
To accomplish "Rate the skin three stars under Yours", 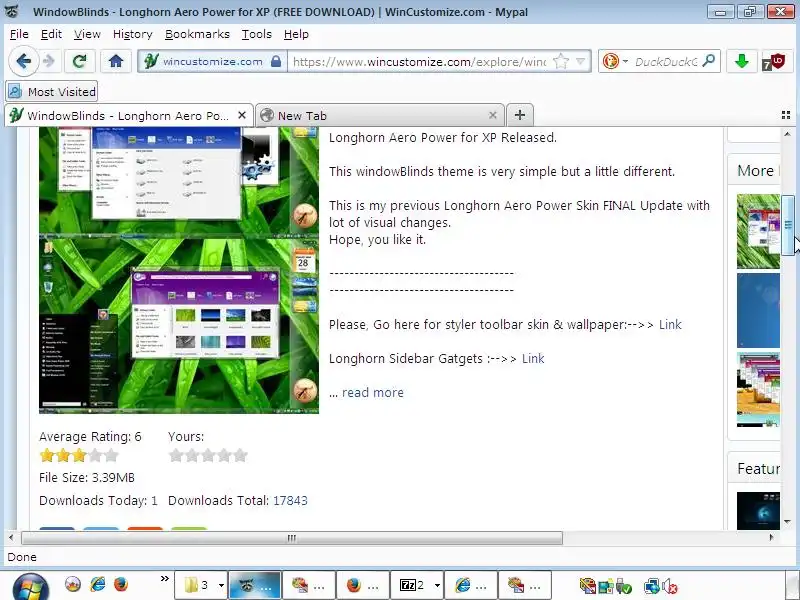I will point(208,455).
